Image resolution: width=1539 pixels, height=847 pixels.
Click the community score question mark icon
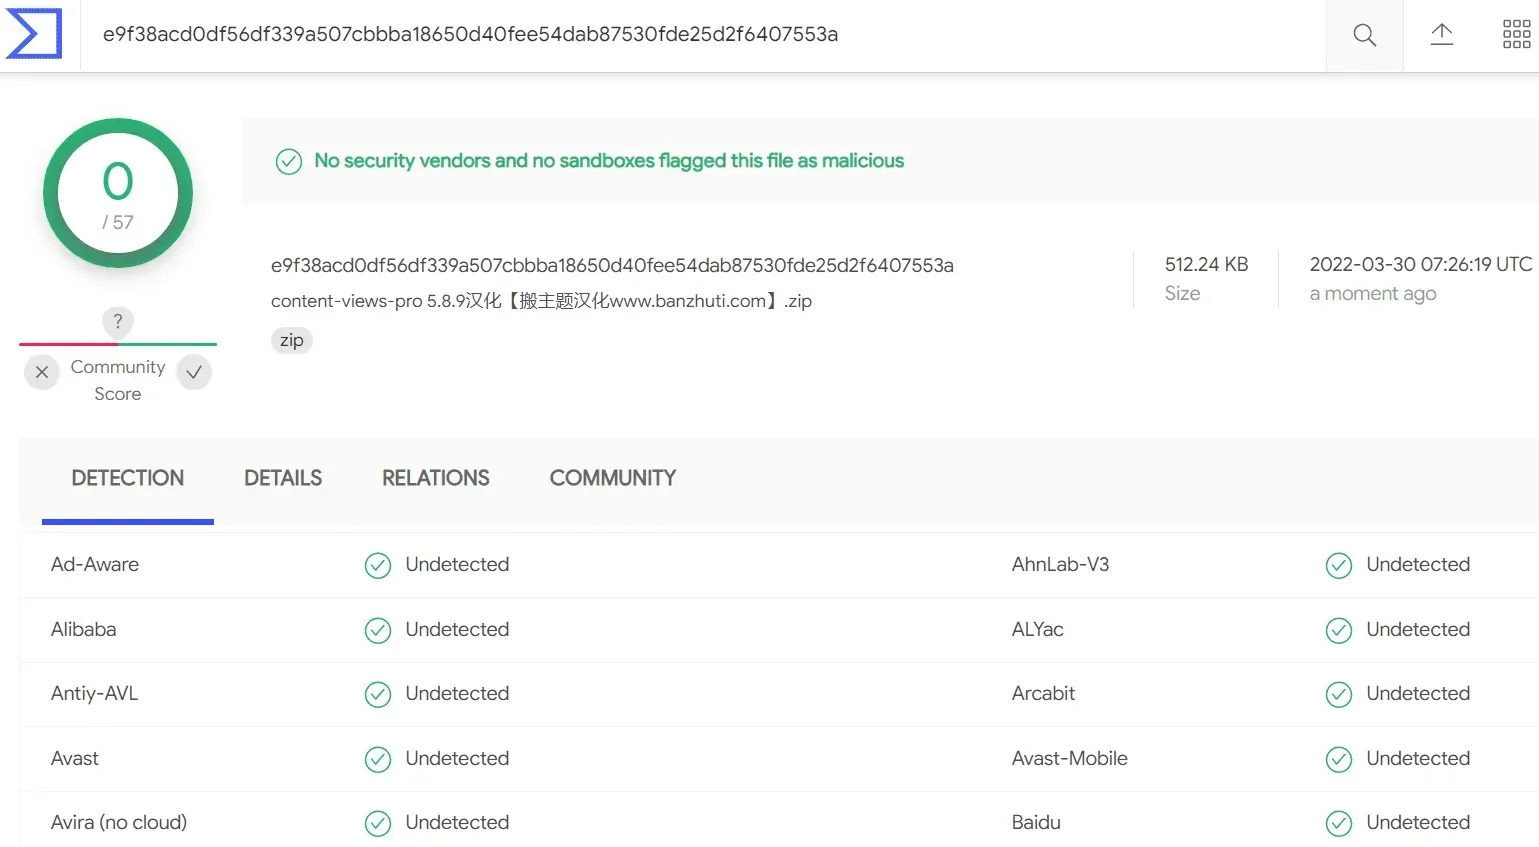click(x=118, y=321)
